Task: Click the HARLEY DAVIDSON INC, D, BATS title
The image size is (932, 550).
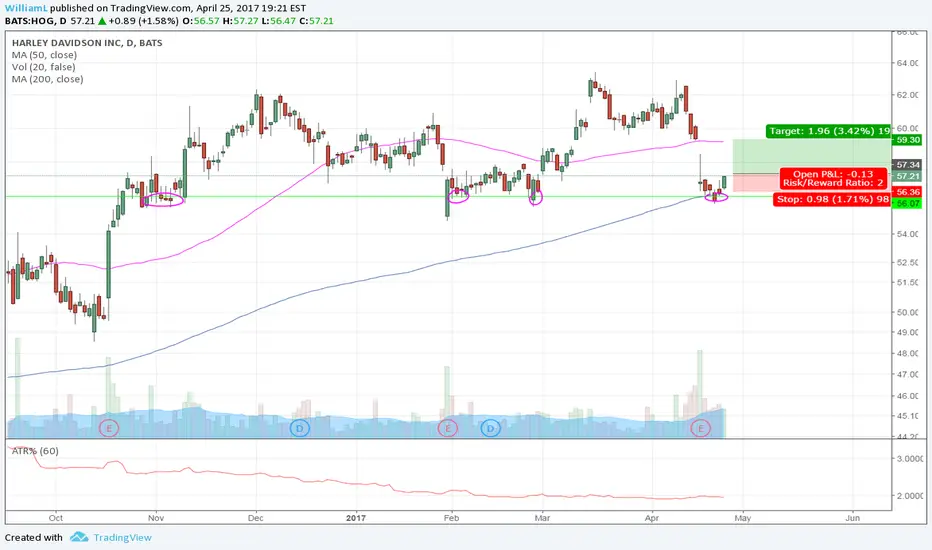Action: [x=87, y=43]
